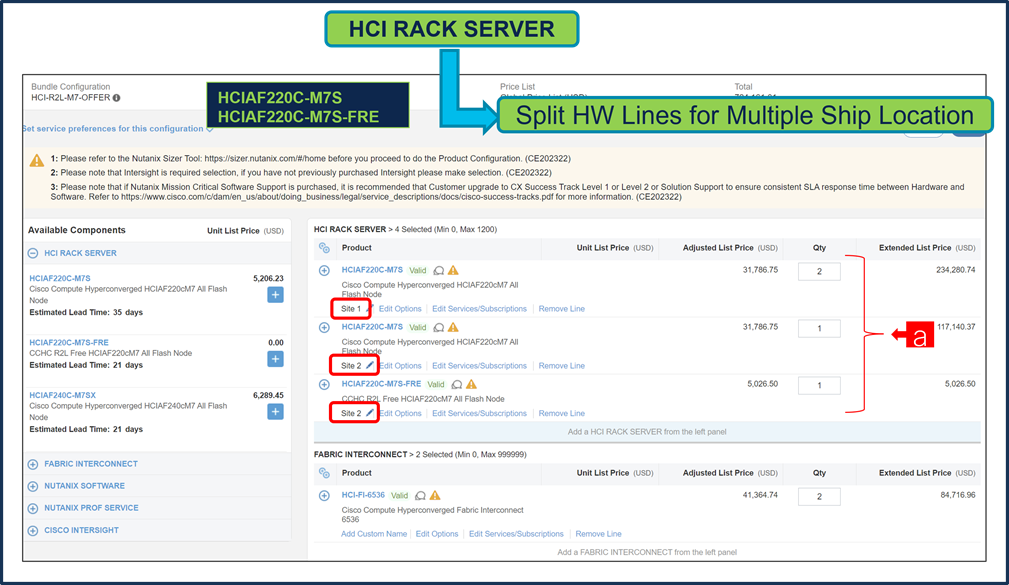This screenshot has width=1009, height=585.
Task: Remove Line for HCIAF220C-M7S-FRE
Action: 562,413
